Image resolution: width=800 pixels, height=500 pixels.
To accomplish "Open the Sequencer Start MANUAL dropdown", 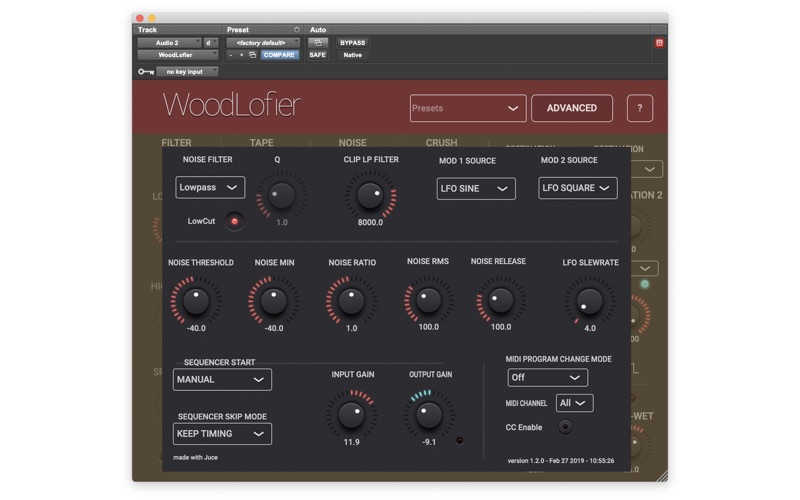I will 222,380.
